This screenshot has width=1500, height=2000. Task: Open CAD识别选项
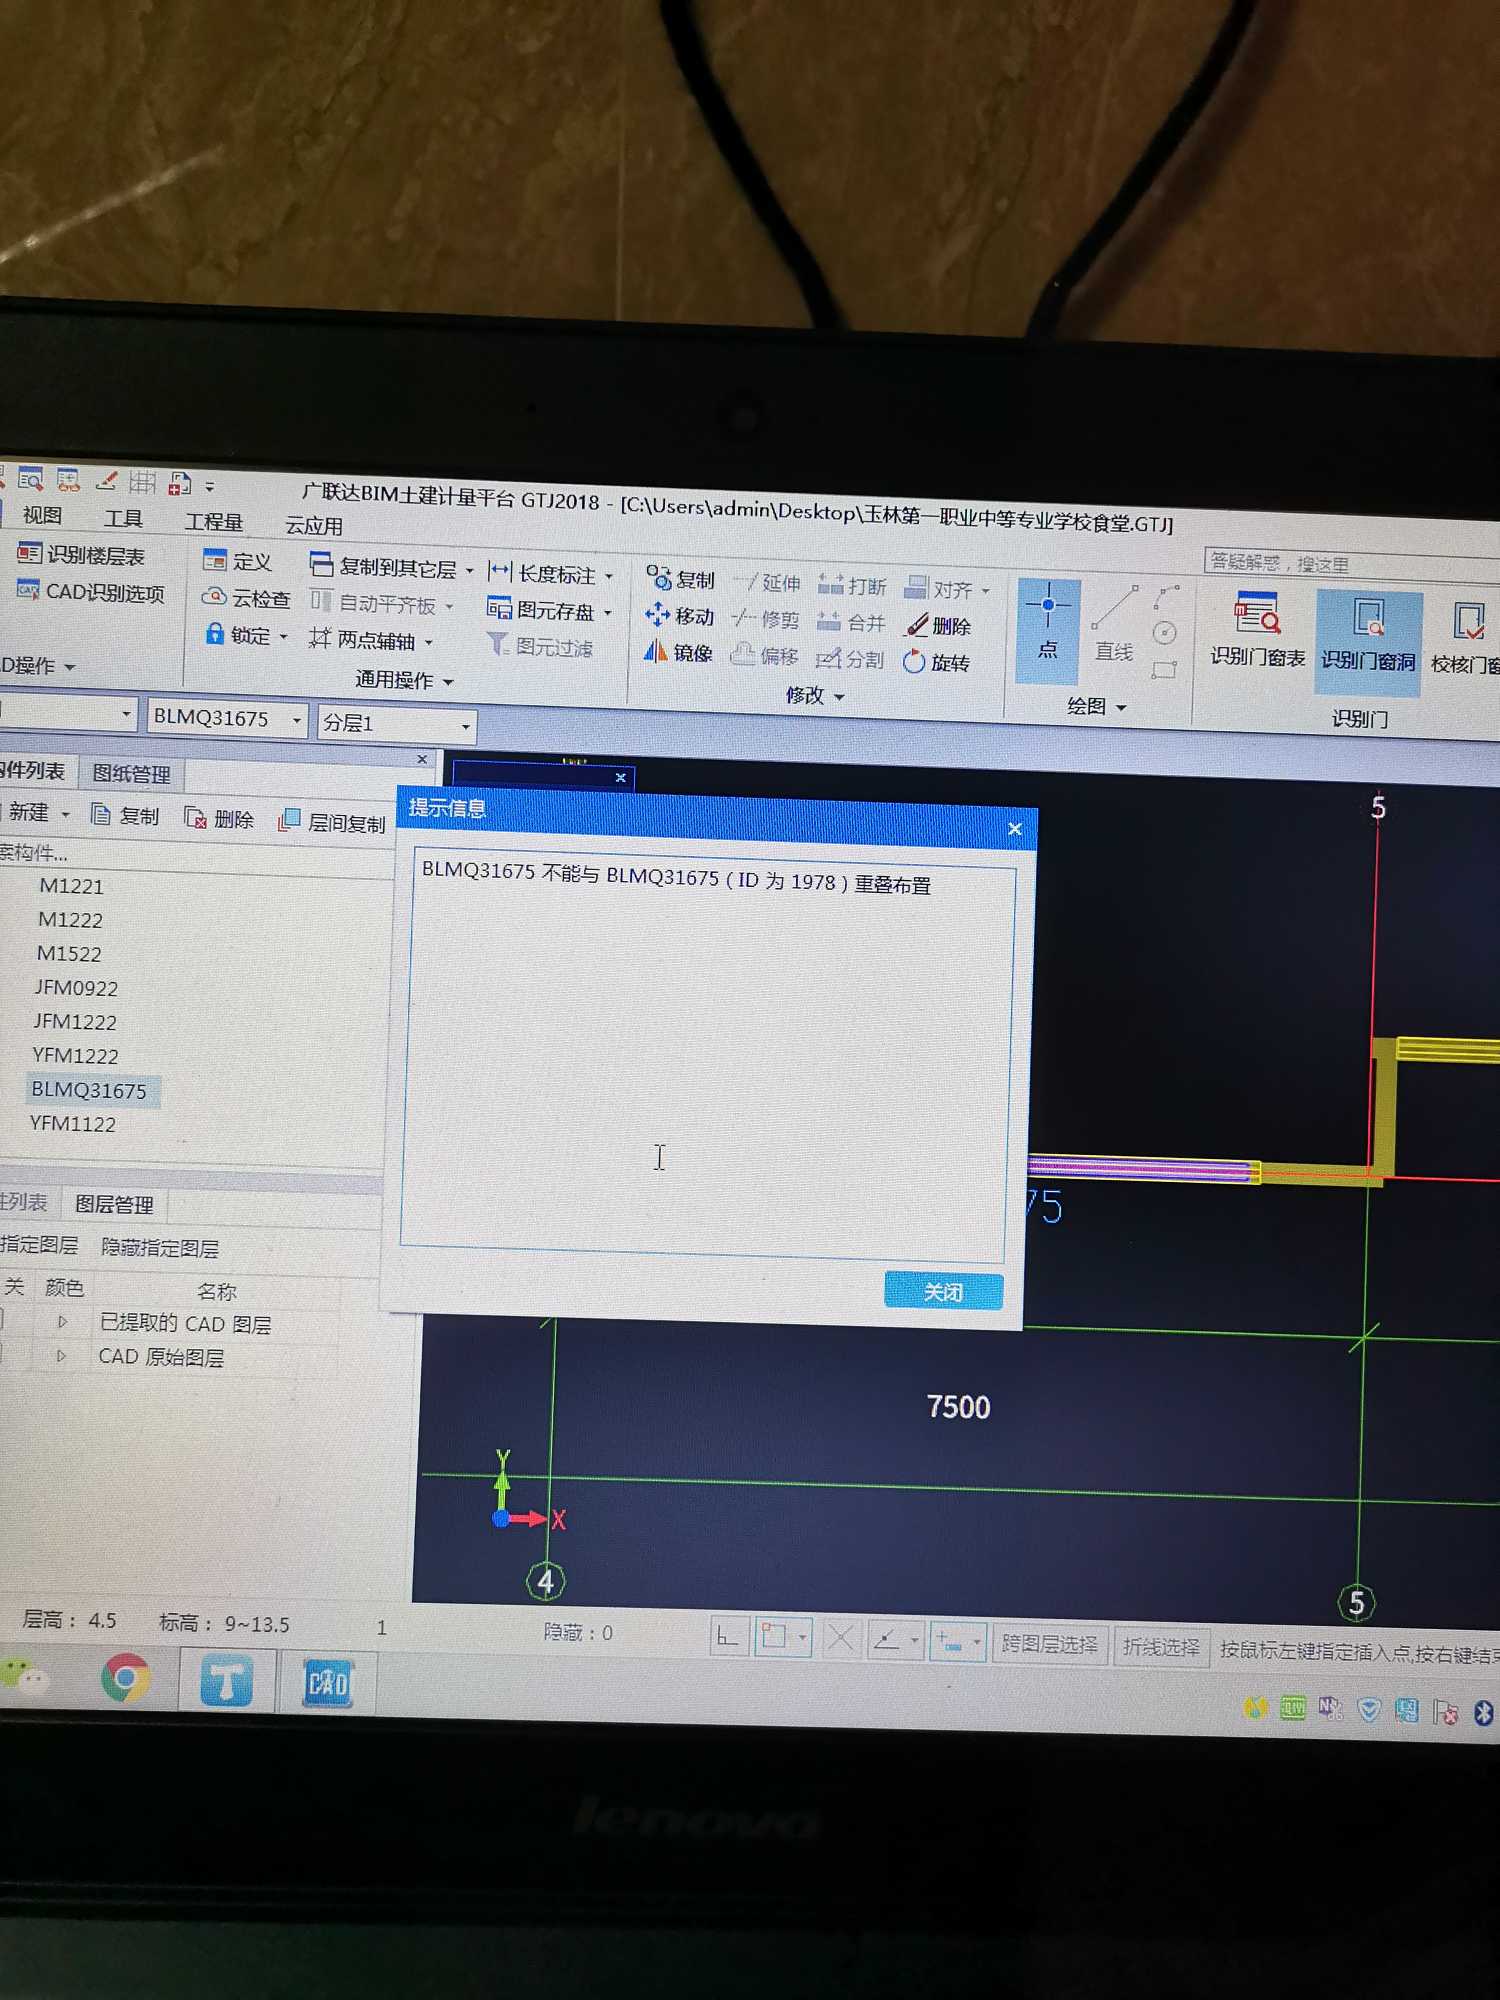click(x=91, y=591)
